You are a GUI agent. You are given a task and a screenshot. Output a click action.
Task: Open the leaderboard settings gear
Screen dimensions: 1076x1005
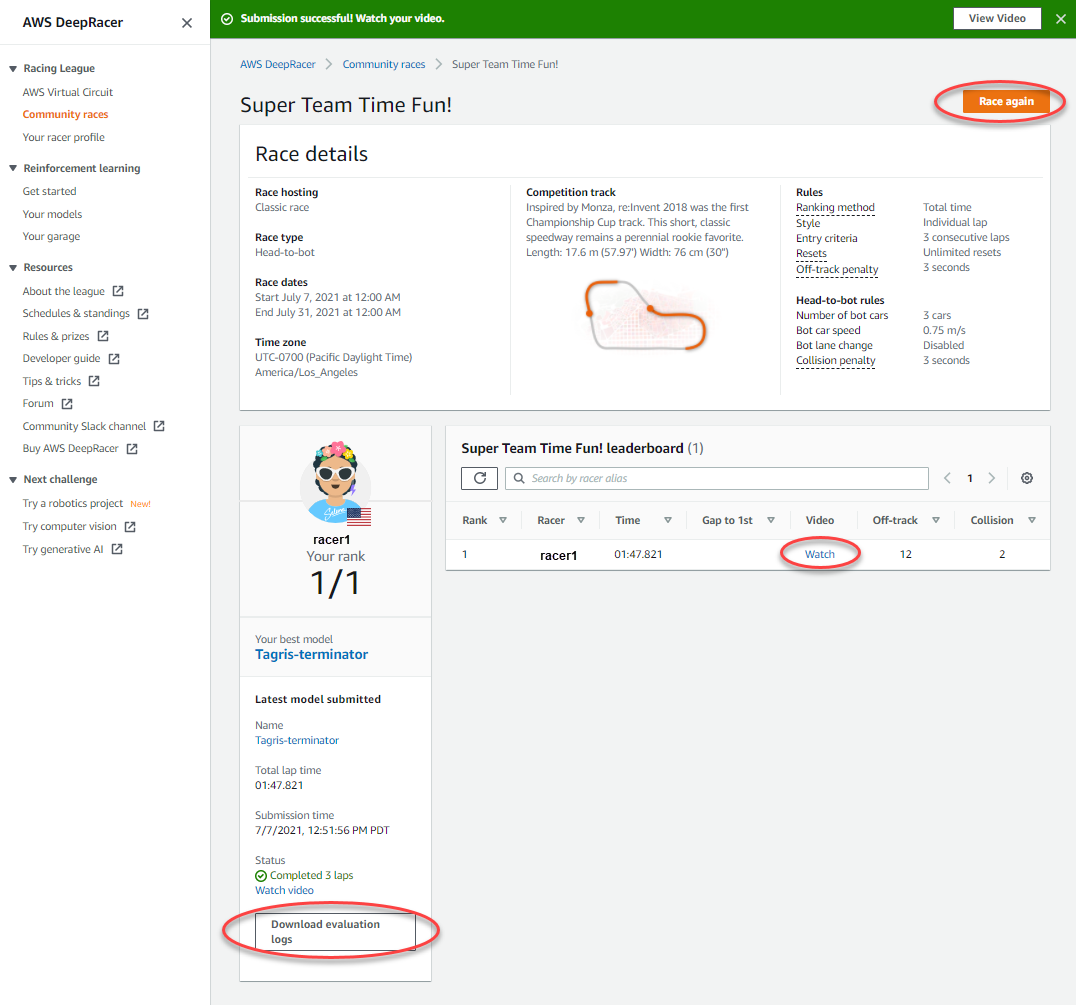1026,478
